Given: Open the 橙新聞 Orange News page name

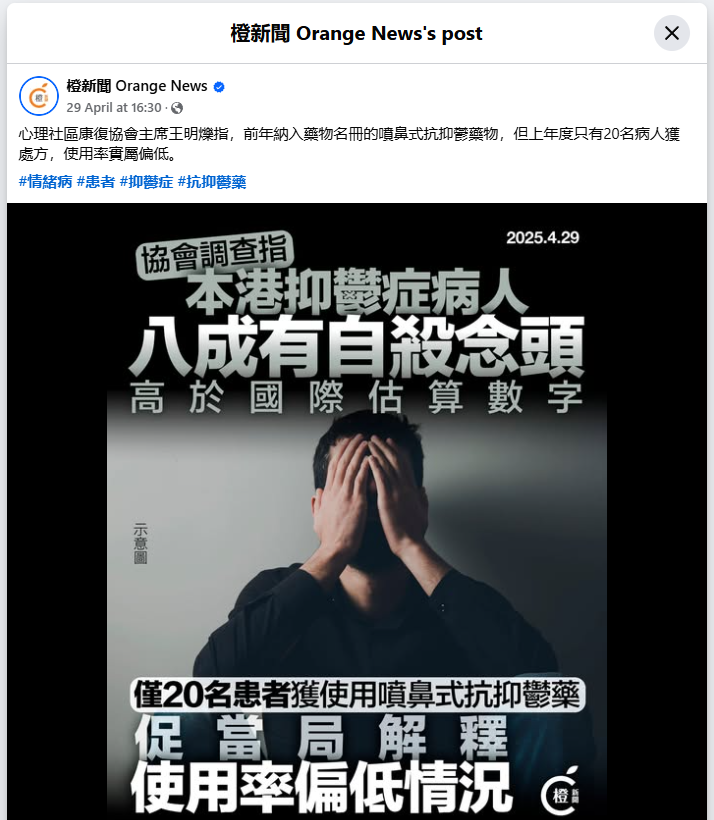Looking at the screenshot, I should pos(137,86).
